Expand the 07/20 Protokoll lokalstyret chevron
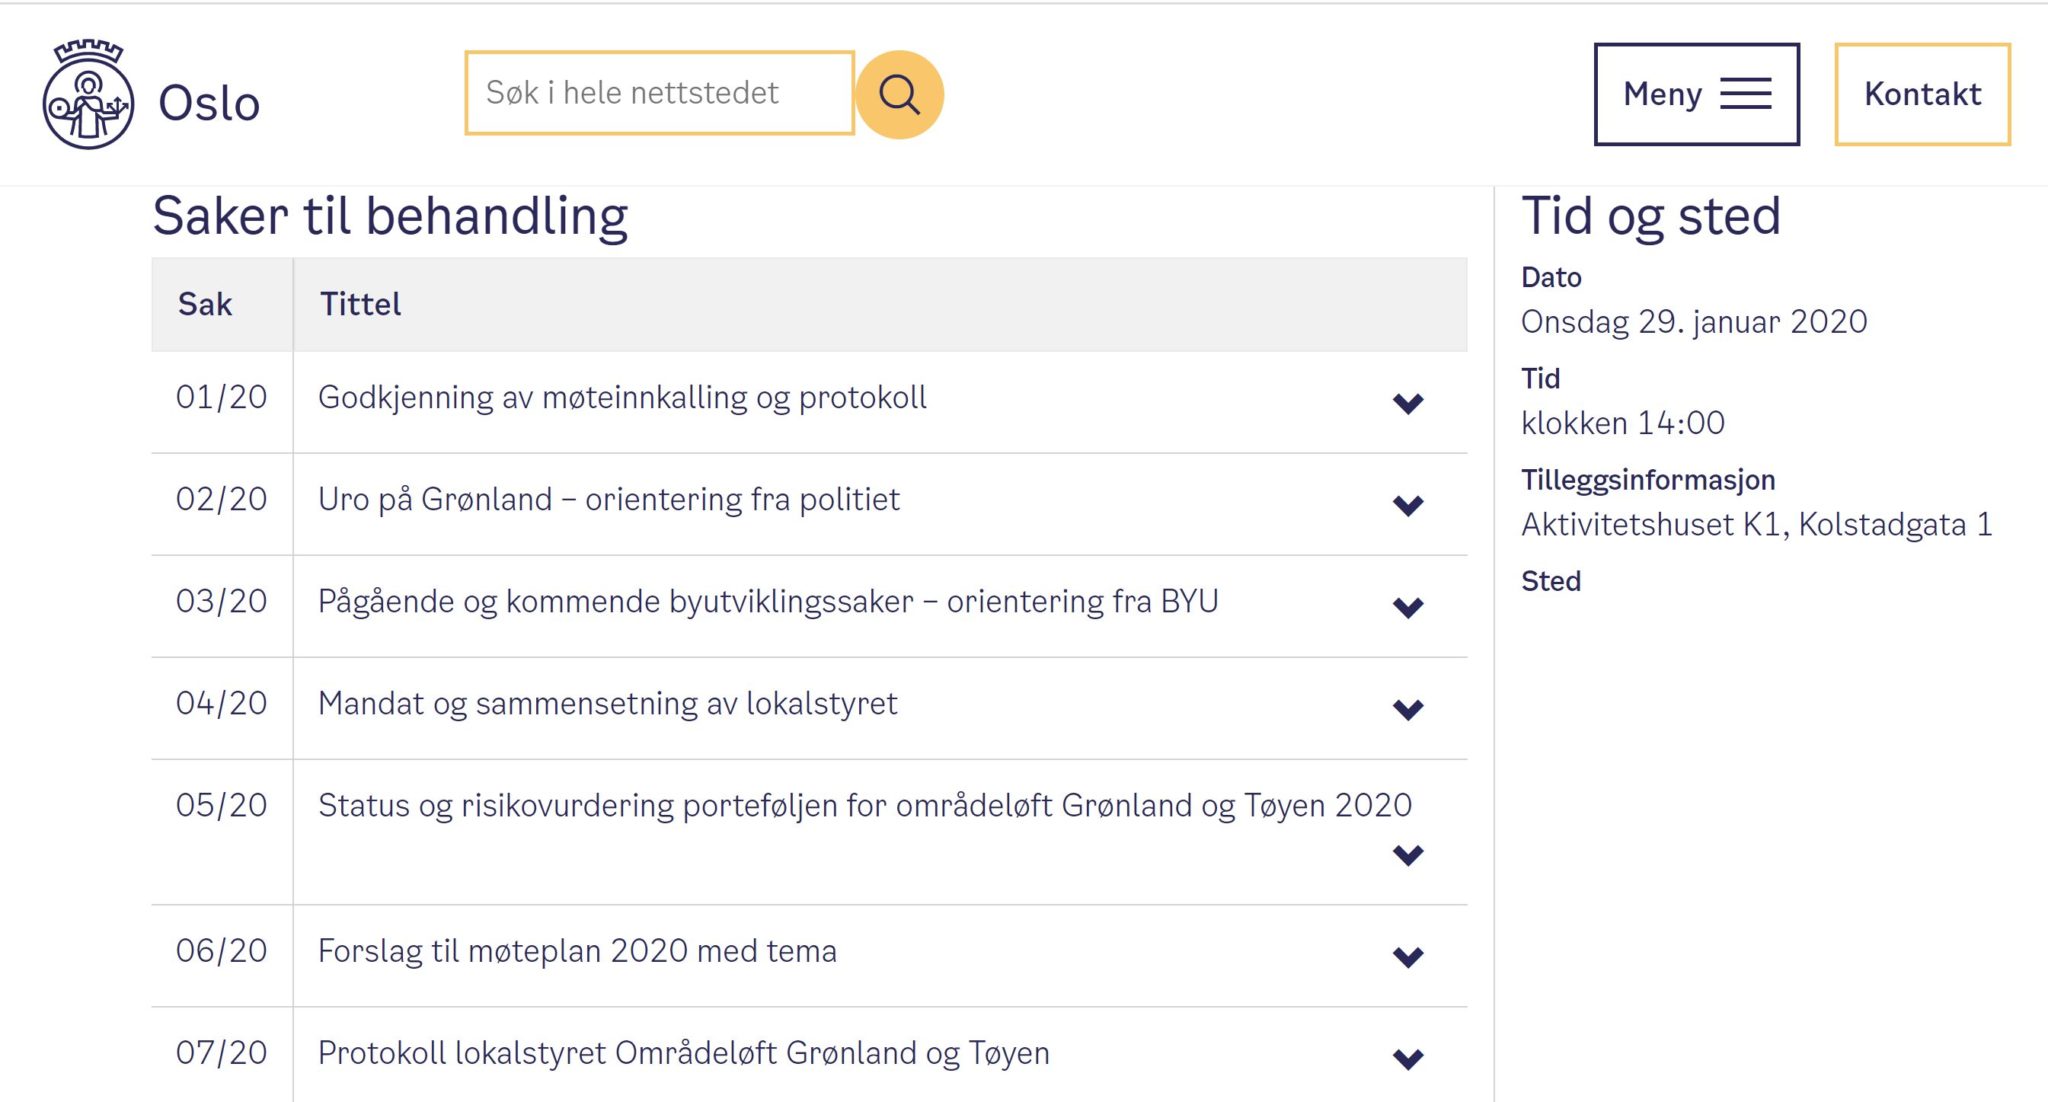The height and width of the screenshot is (1102, 2048). [1407, 1058]
